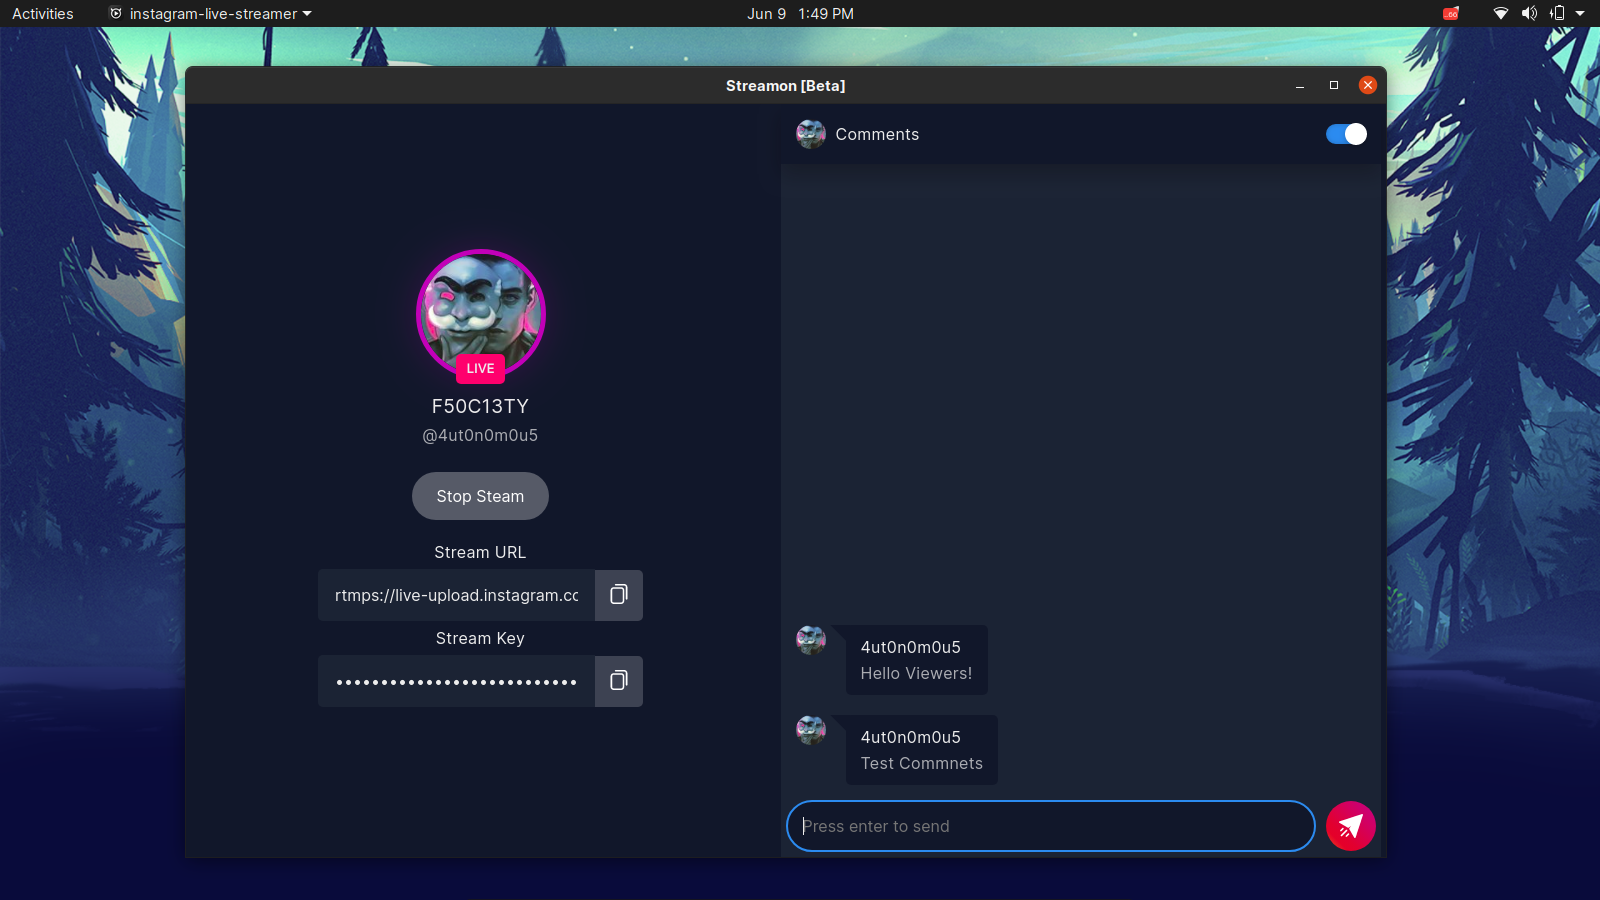Open the instagram-live-streamer app menu
1600x900 pixels.
tap(211, 13)
